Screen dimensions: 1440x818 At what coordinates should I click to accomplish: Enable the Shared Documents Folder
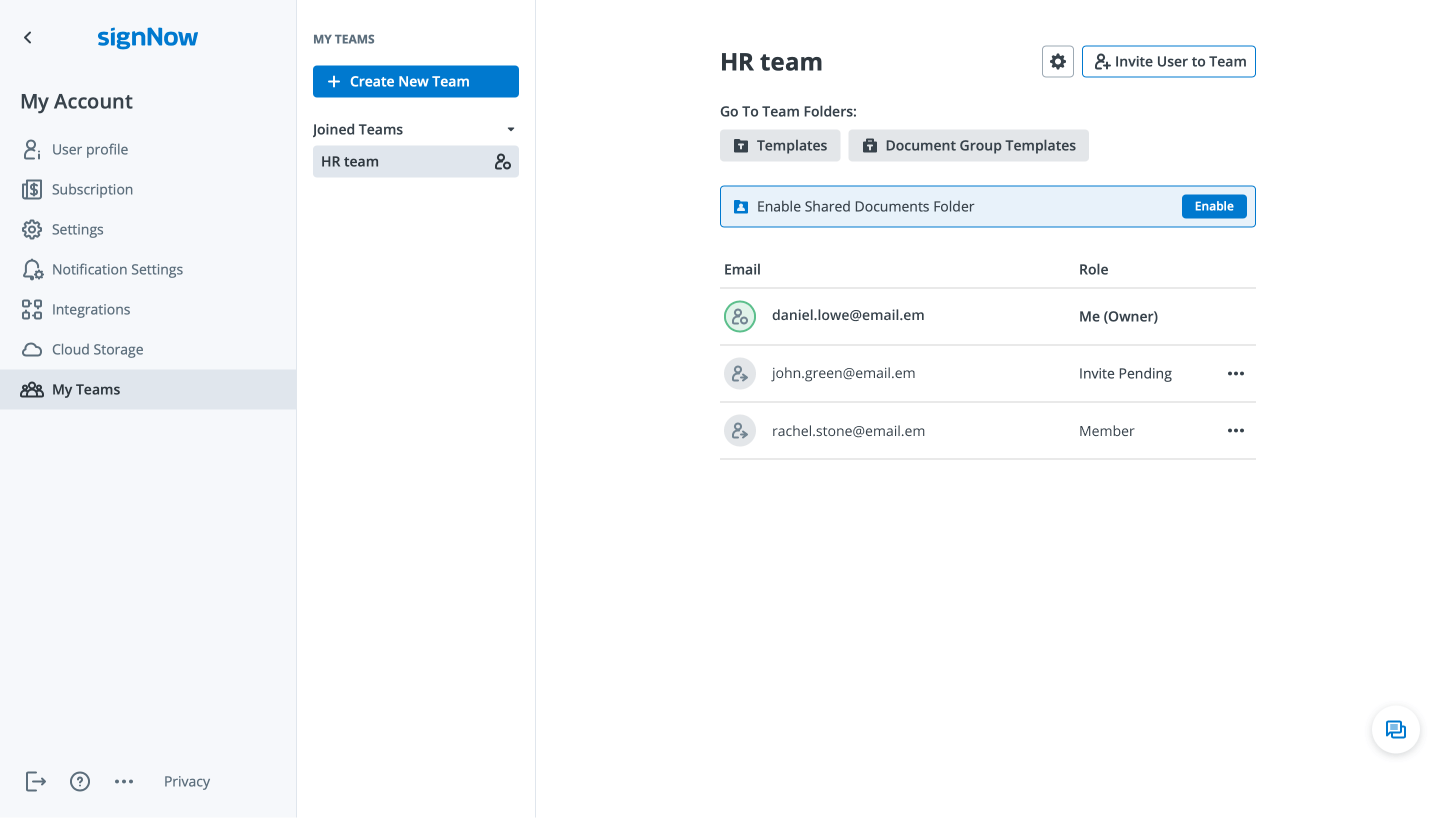1213,206
